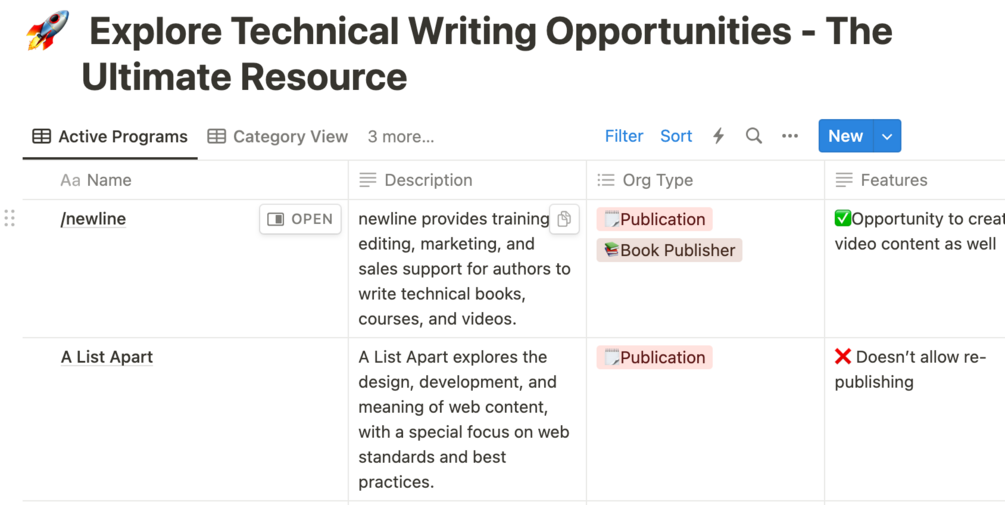The image size is (1005, 505).
Task: Switch to the Active Programs tab
Action: click(110, 137)
